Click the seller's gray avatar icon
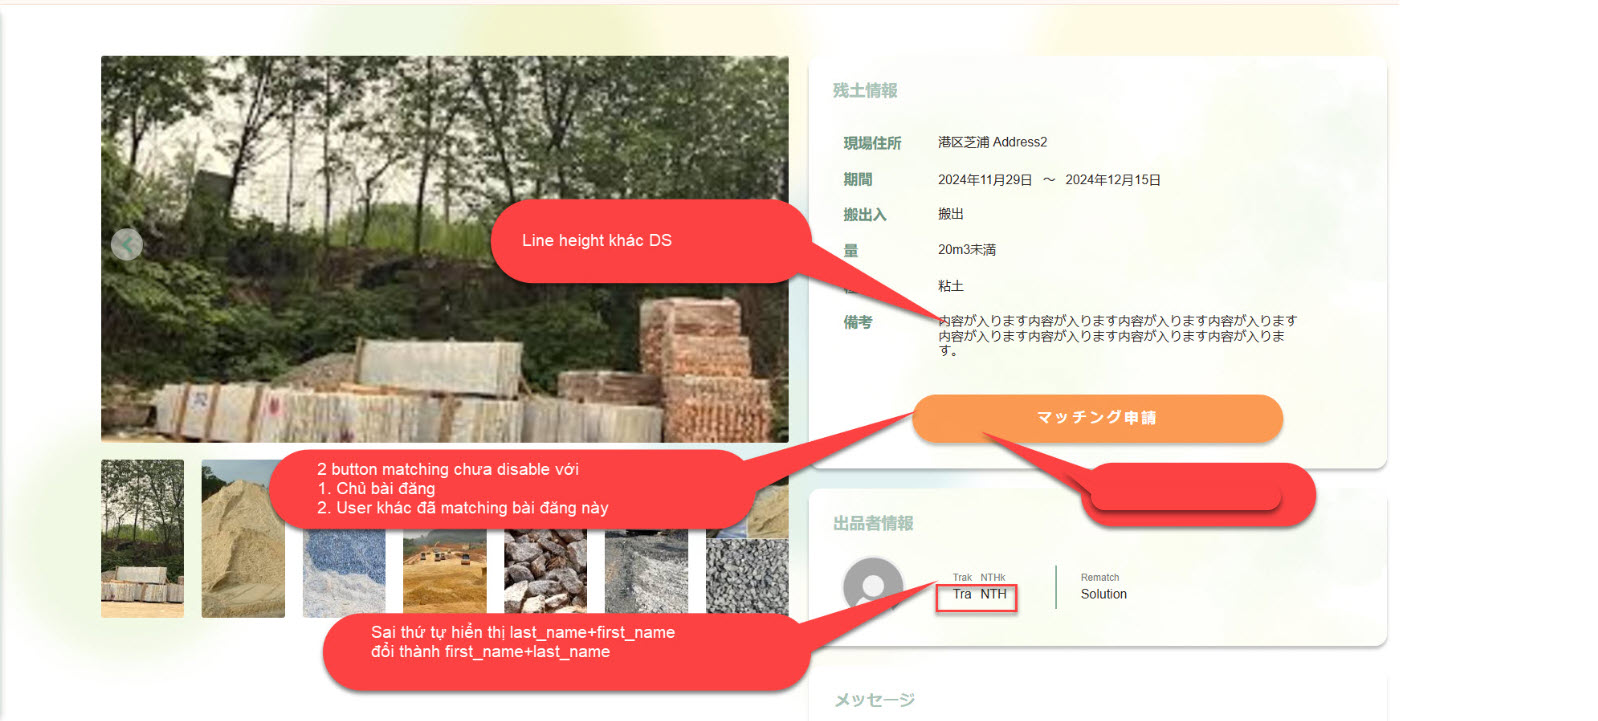The width and height of the screenshot is (1598, 721). tap(872, 586)
